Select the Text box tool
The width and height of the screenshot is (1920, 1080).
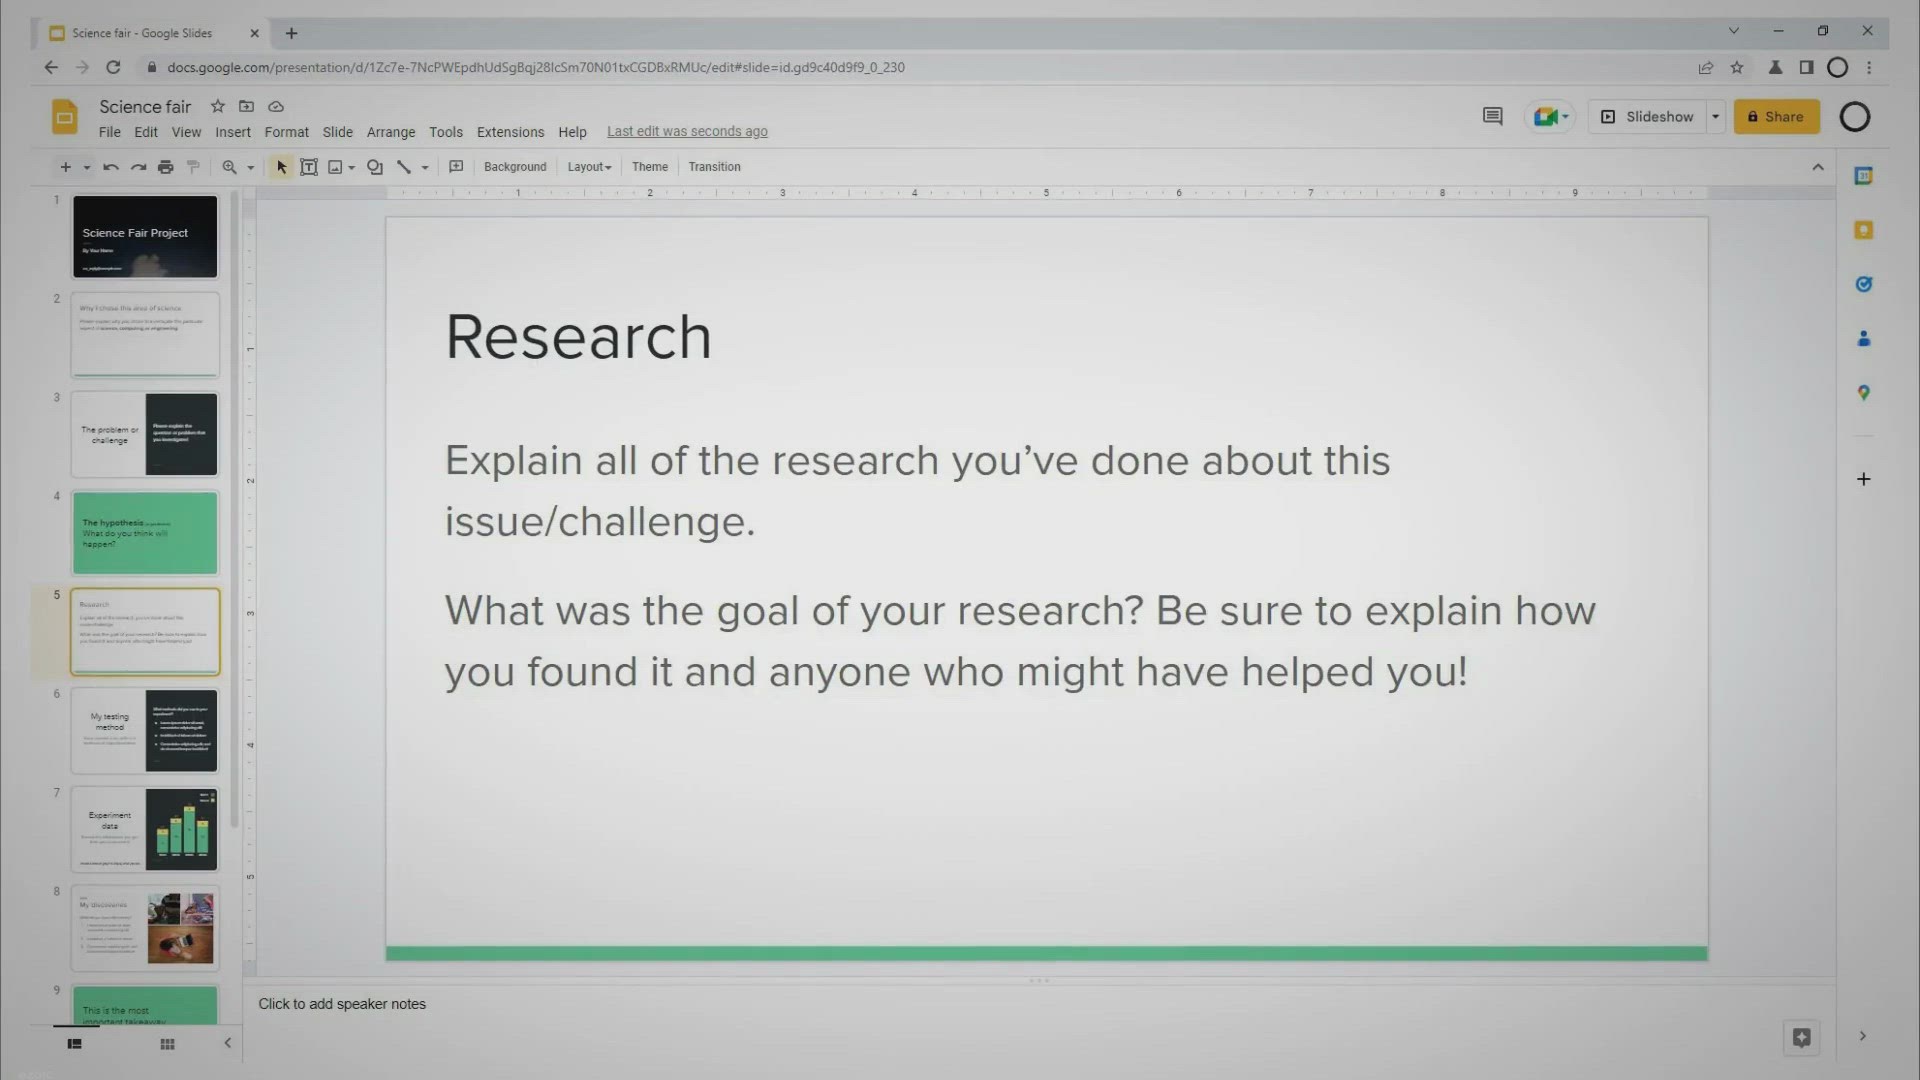[309, 167]
